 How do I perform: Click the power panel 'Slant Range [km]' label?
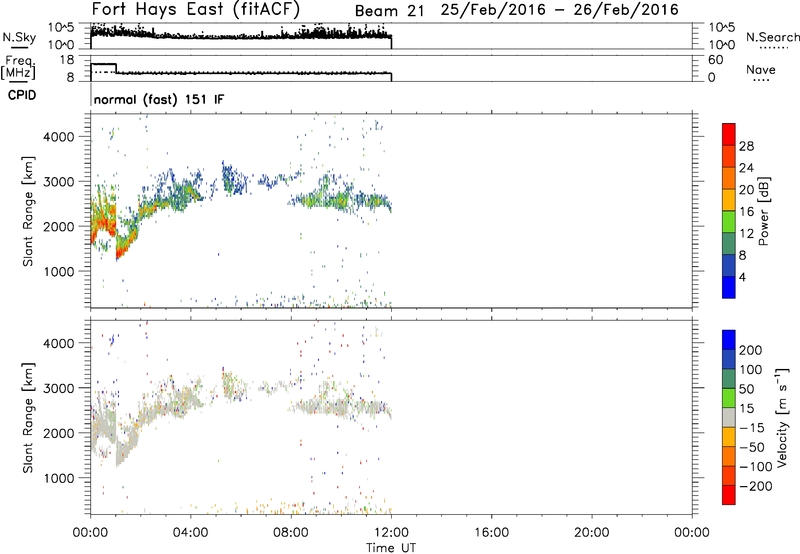coord(28,211)
